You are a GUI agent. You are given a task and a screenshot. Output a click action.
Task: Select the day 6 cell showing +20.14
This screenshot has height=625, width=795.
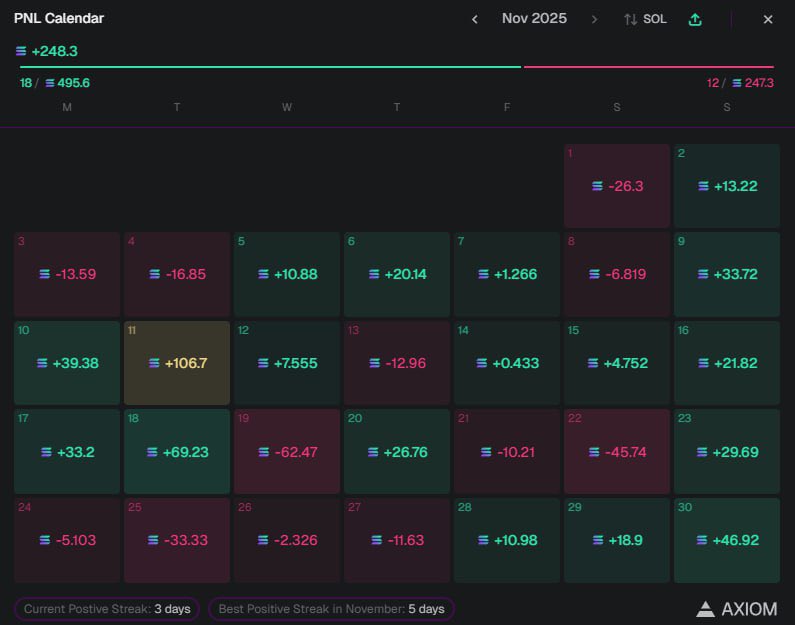pos(397,274)
